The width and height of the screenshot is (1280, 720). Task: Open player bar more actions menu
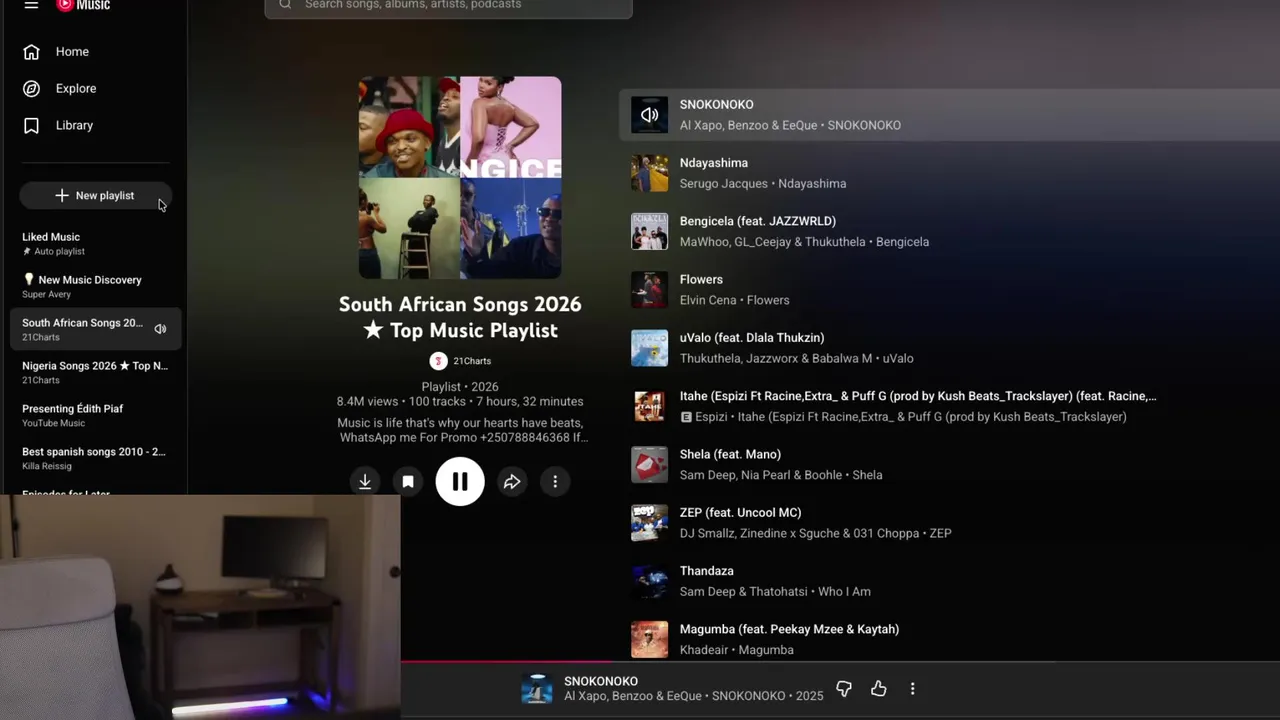click(912, 689)
